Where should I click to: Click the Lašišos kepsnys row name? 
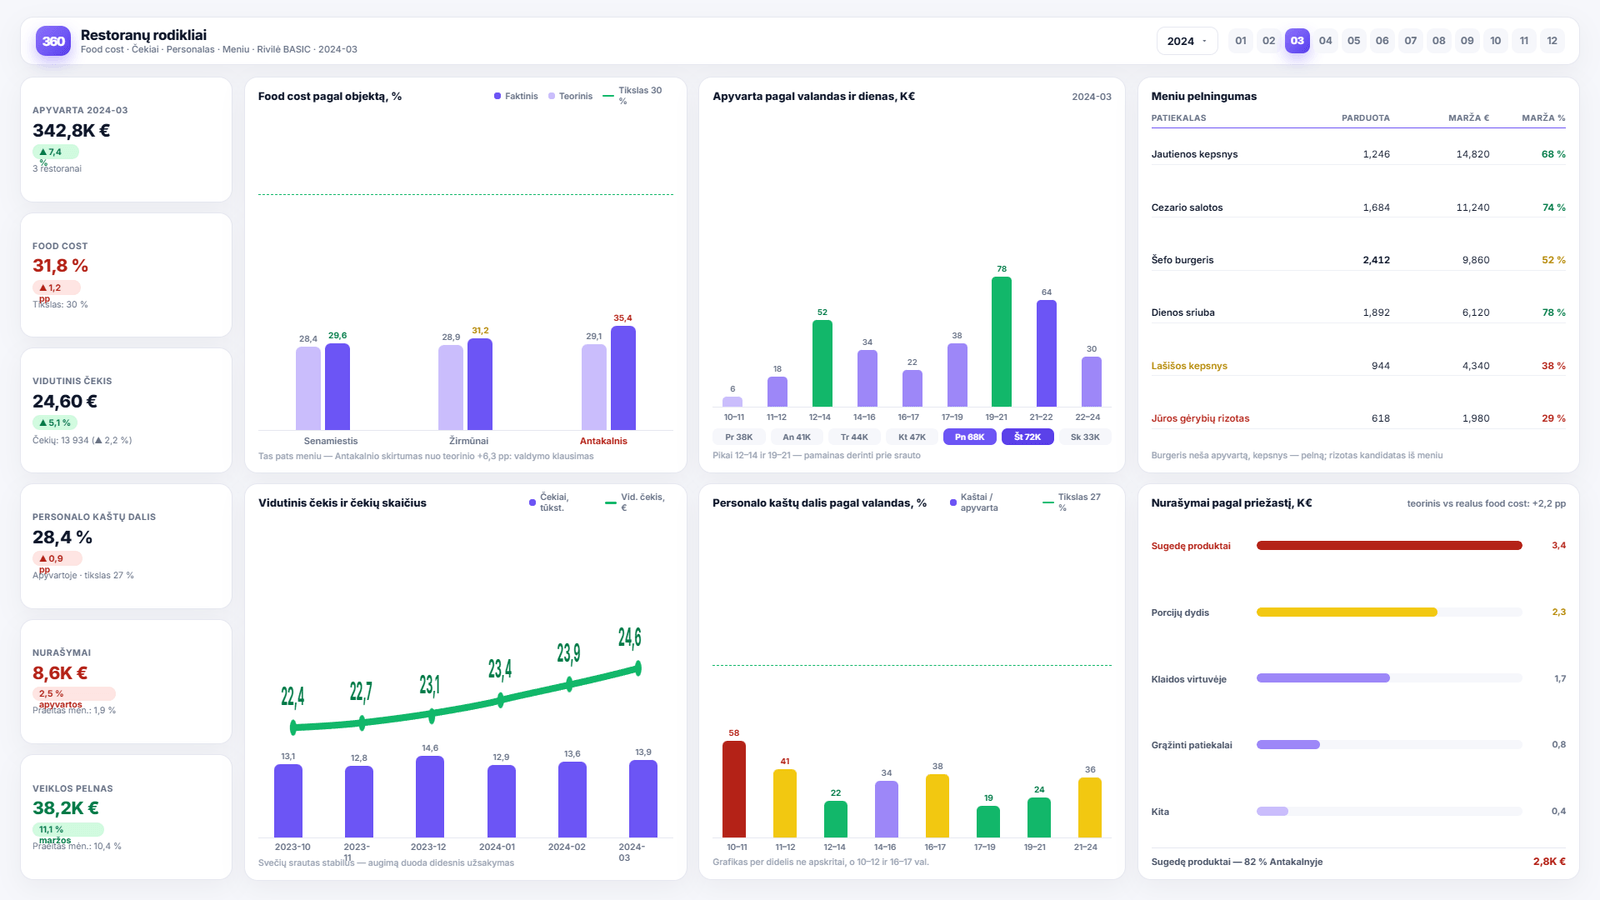[x=1189, y=366]
